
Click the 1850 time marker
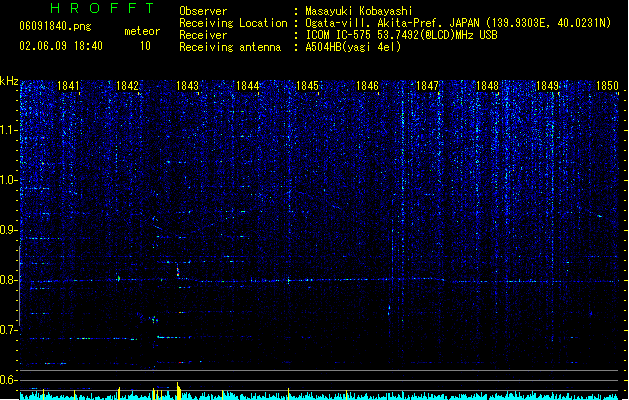(x=607, y=86)
